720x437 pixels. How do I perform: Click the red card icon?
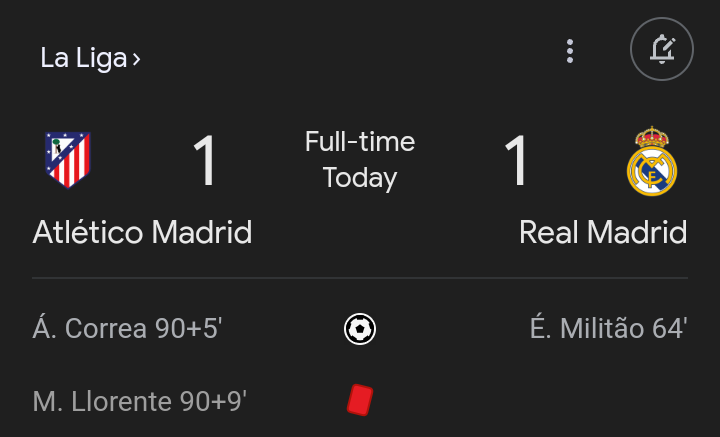(x=360, y=400)
